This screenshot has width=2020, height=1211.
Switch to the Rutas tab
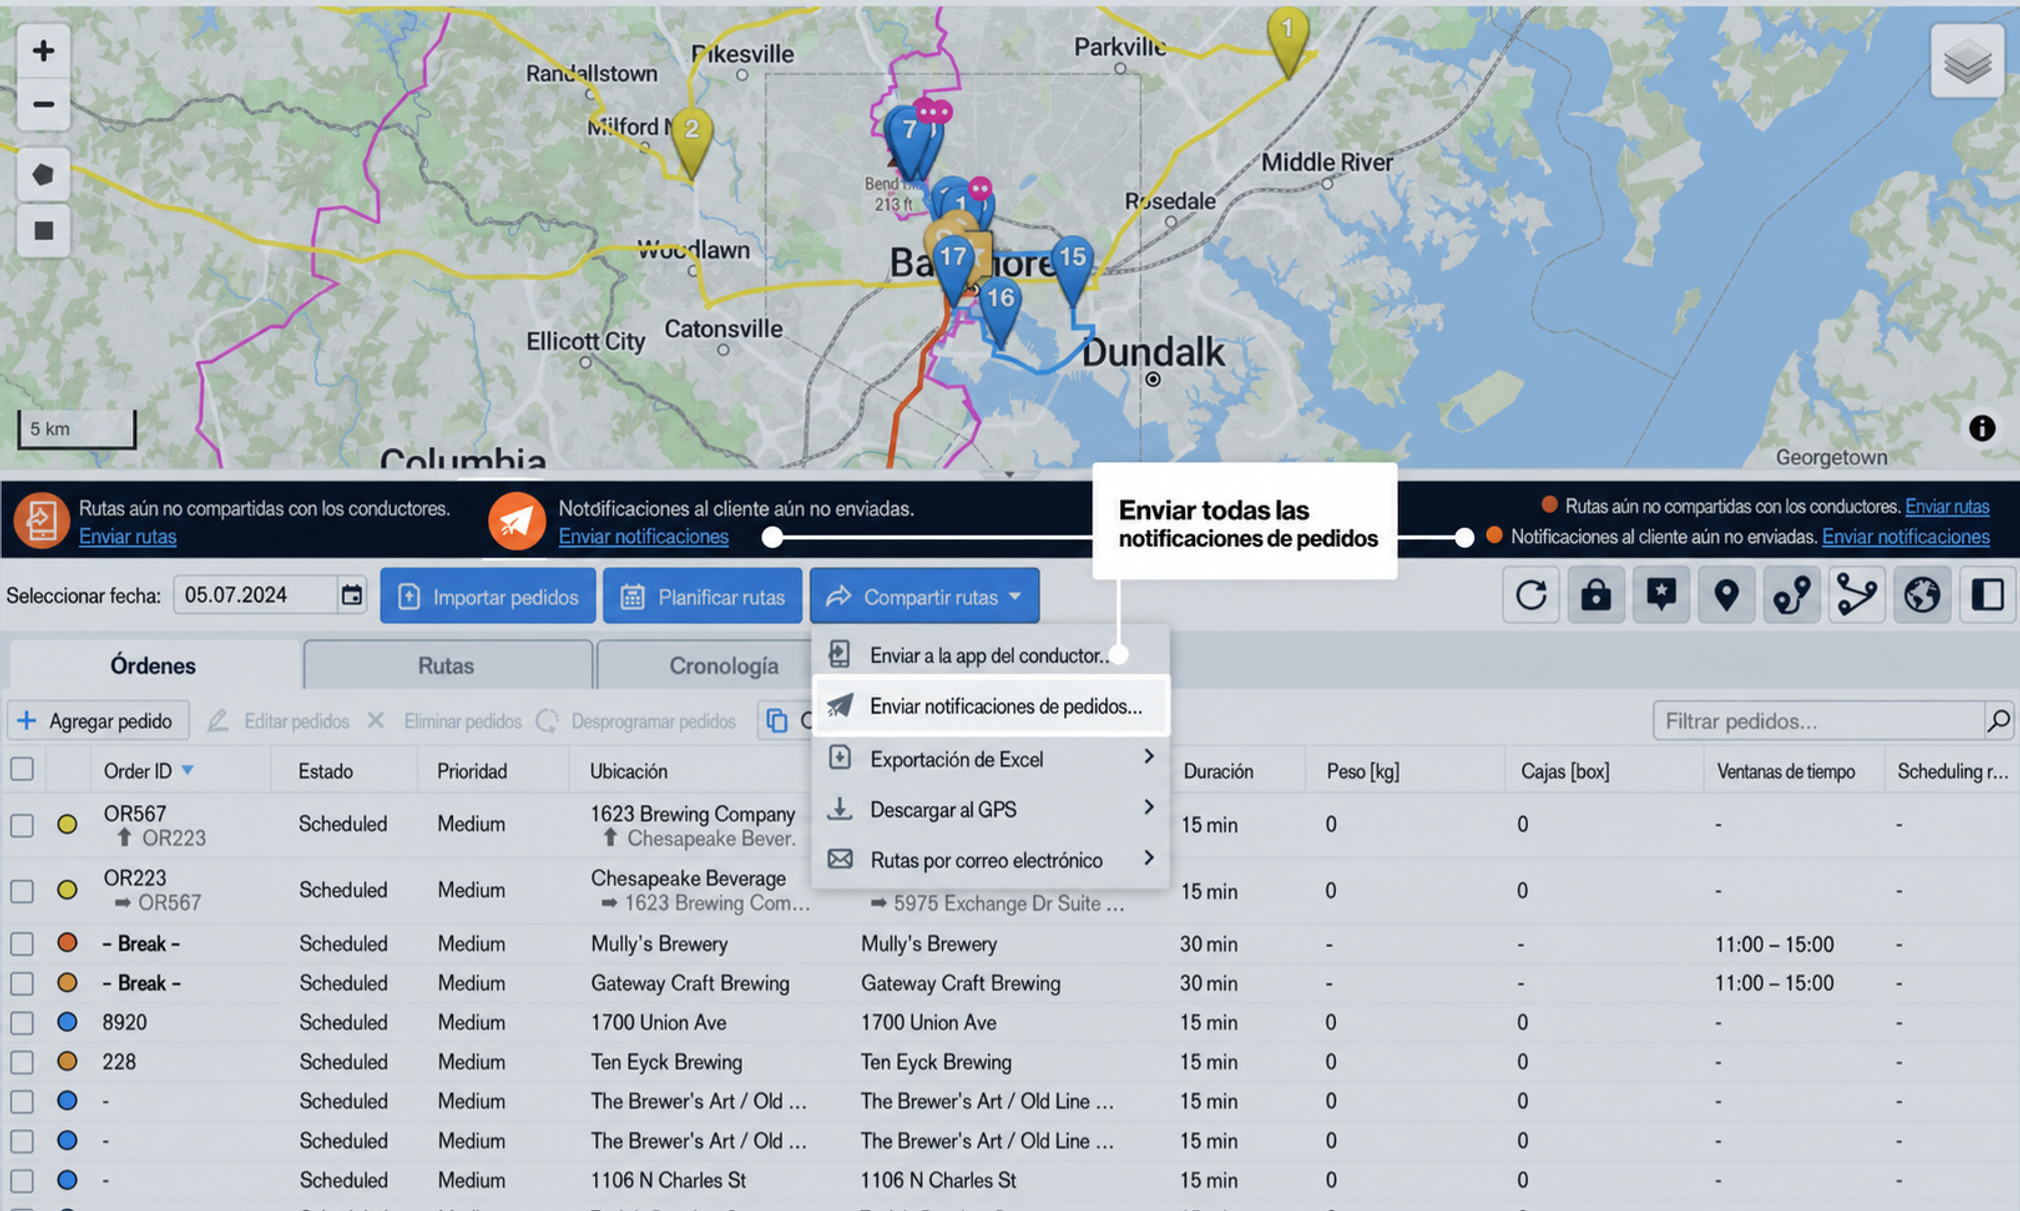446,665
